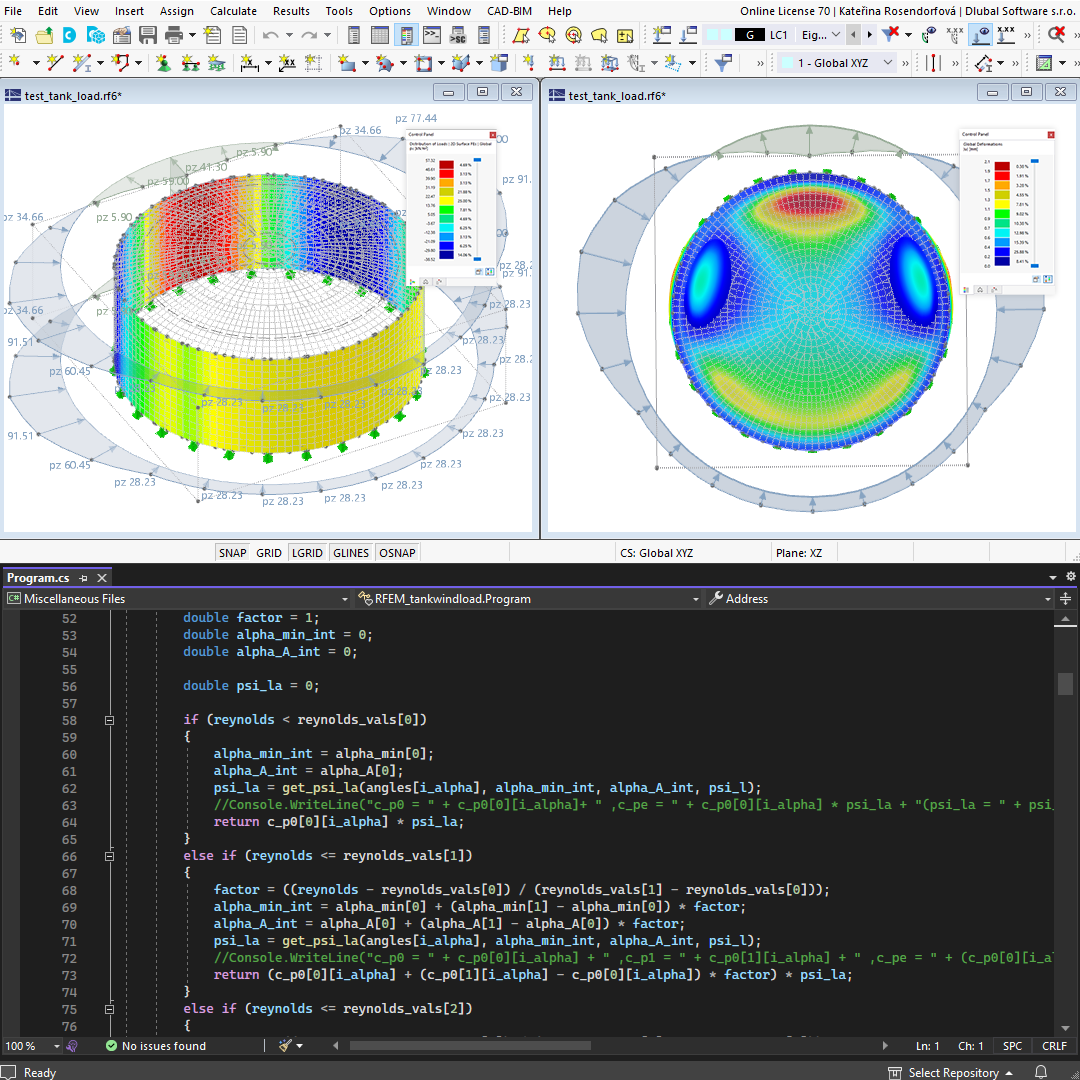Enable the GRID toggle
1080x1080 pixels.
click(268, 551)
